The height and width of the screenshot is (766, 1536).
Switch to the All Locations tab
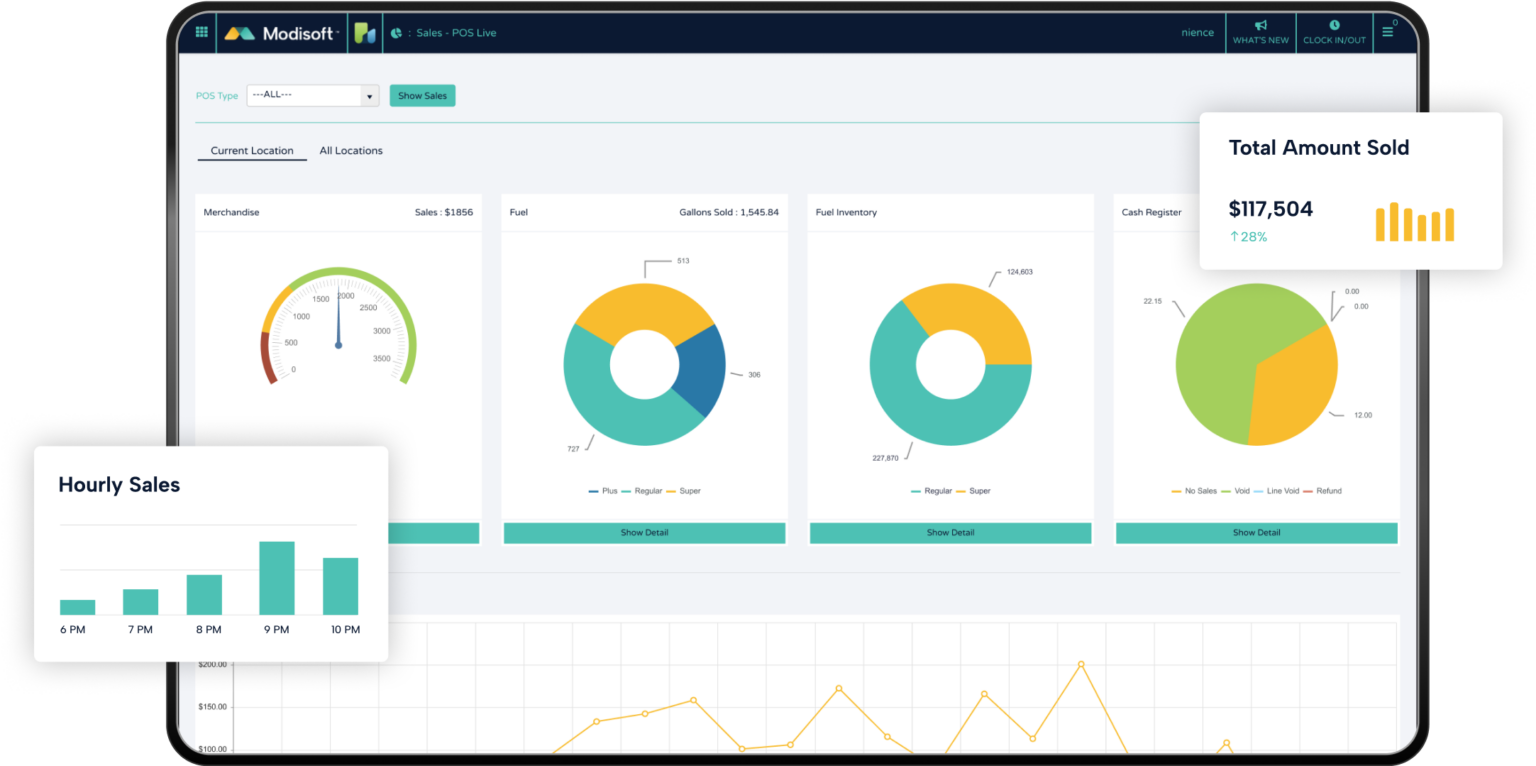point(351,151)
